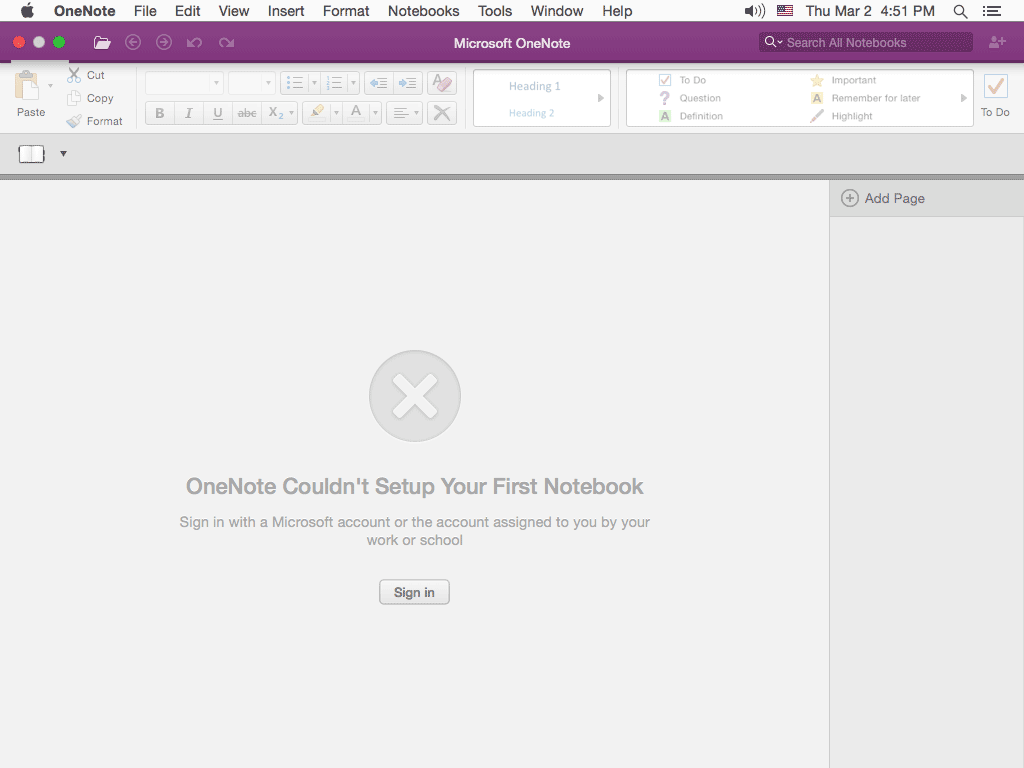Image resolution: width=1024 pixels, height=768 pixels.
Task: Open the File menu
Action: [145, 11]
